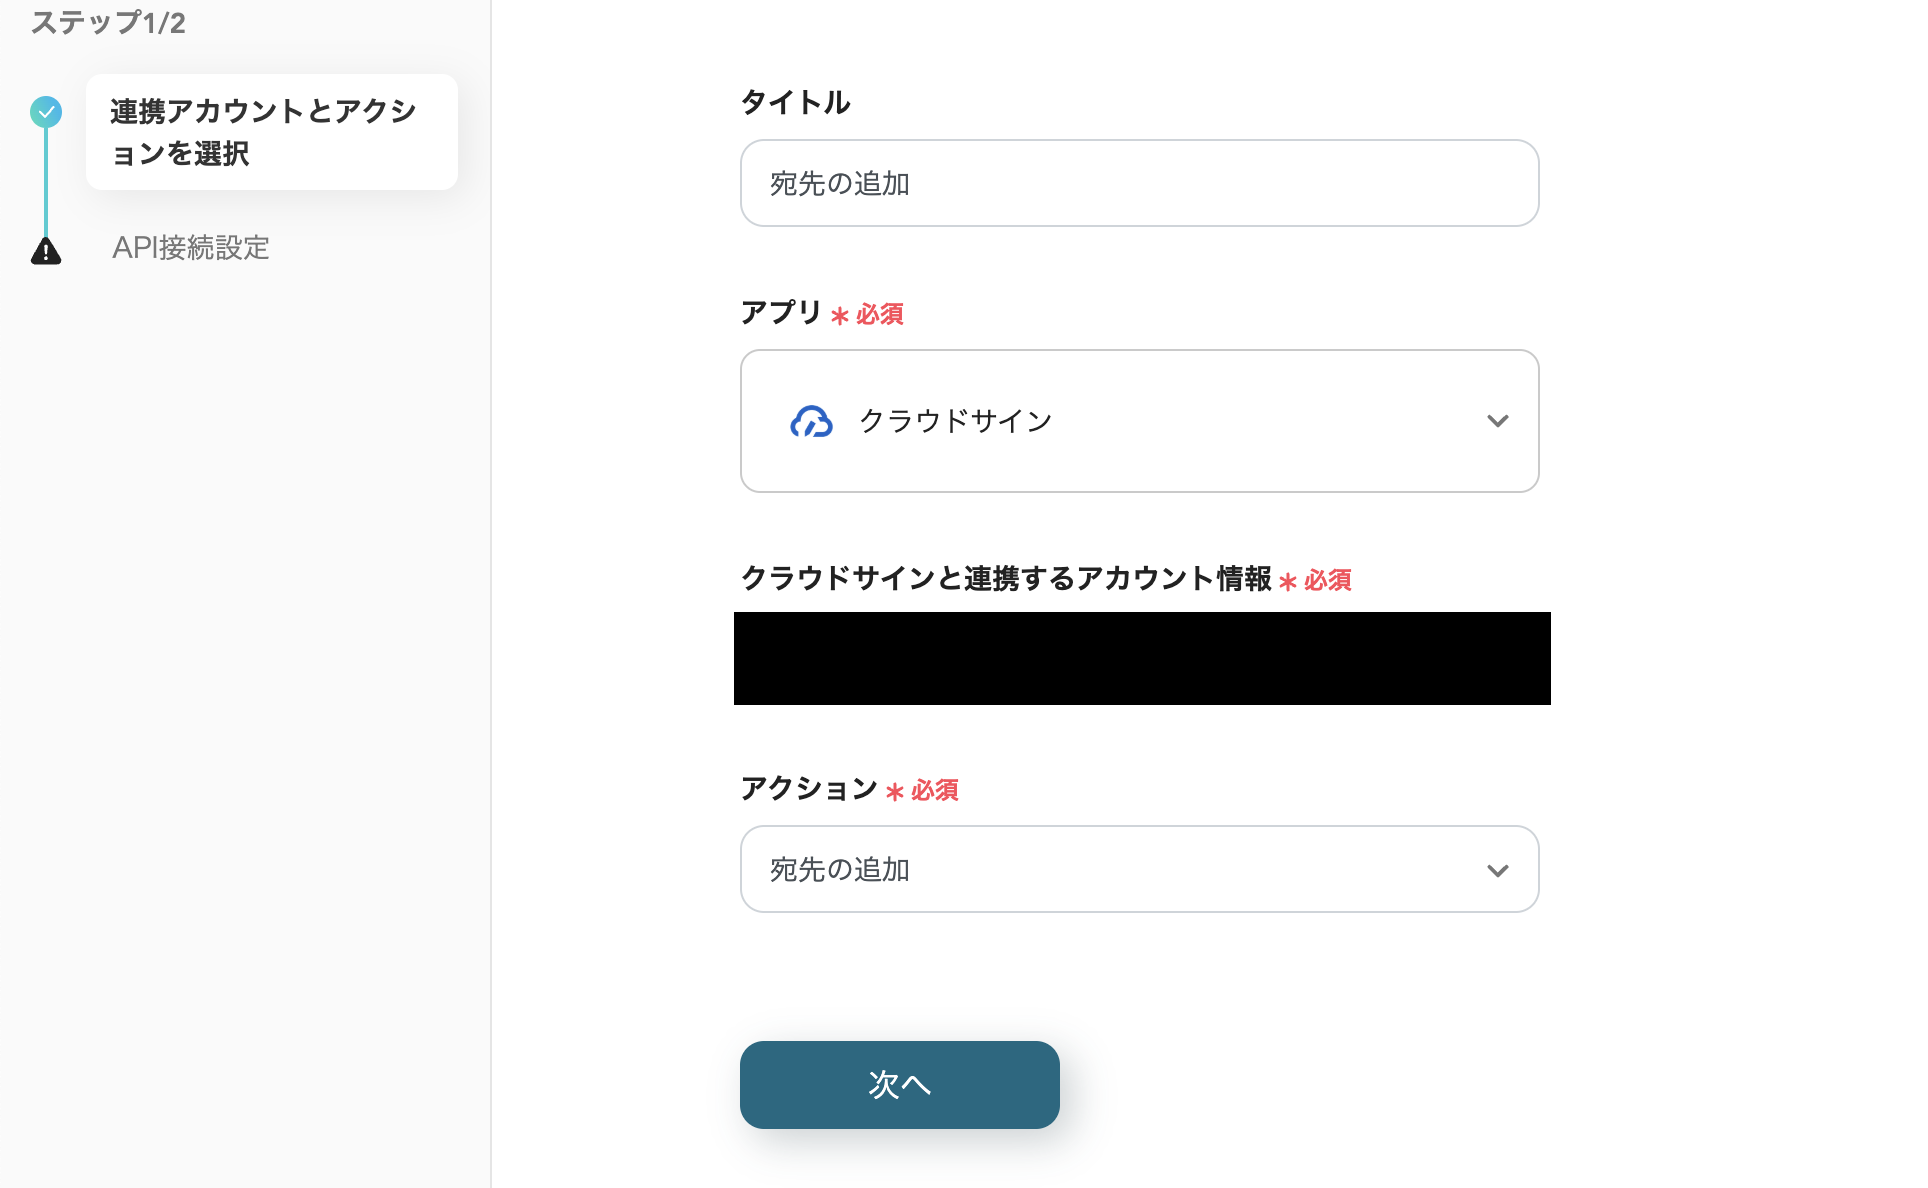Click the ステップ1/2 header text

[108, 22]
